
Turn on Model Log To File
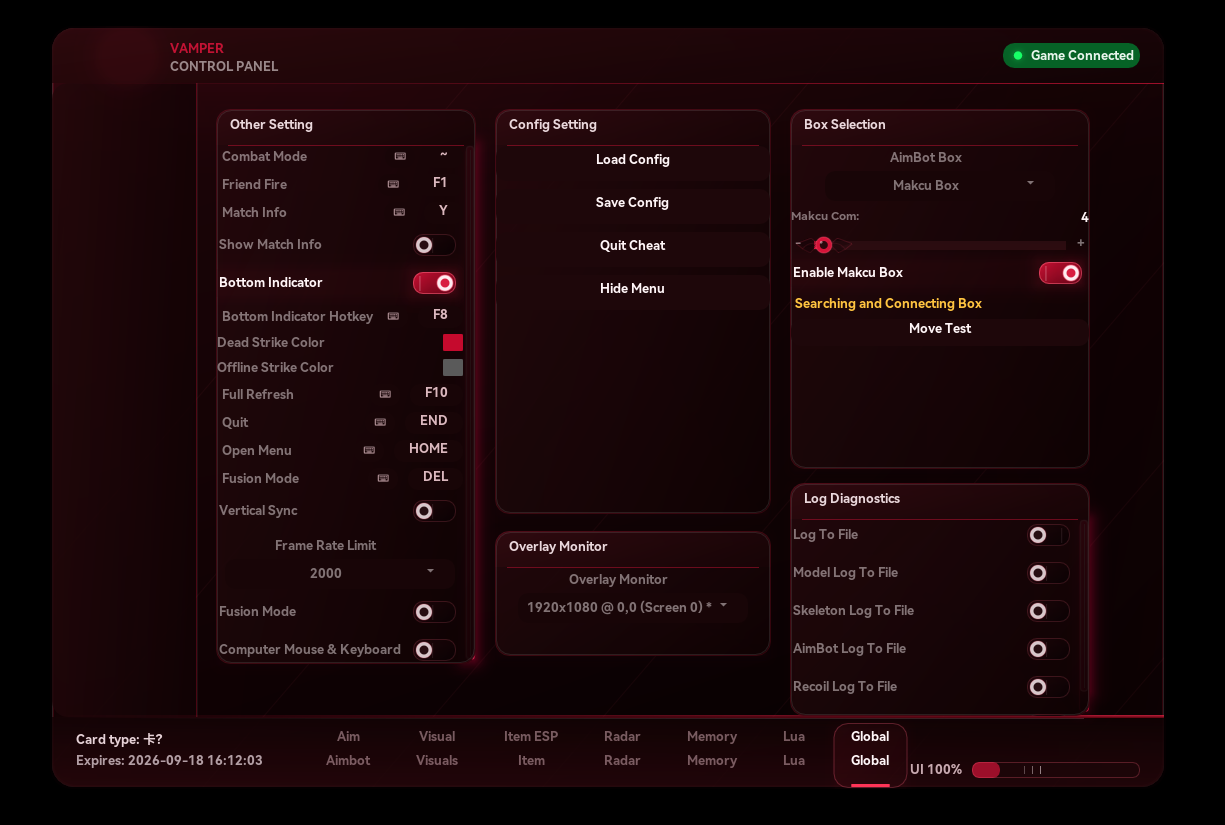(x=1048, y=573)
